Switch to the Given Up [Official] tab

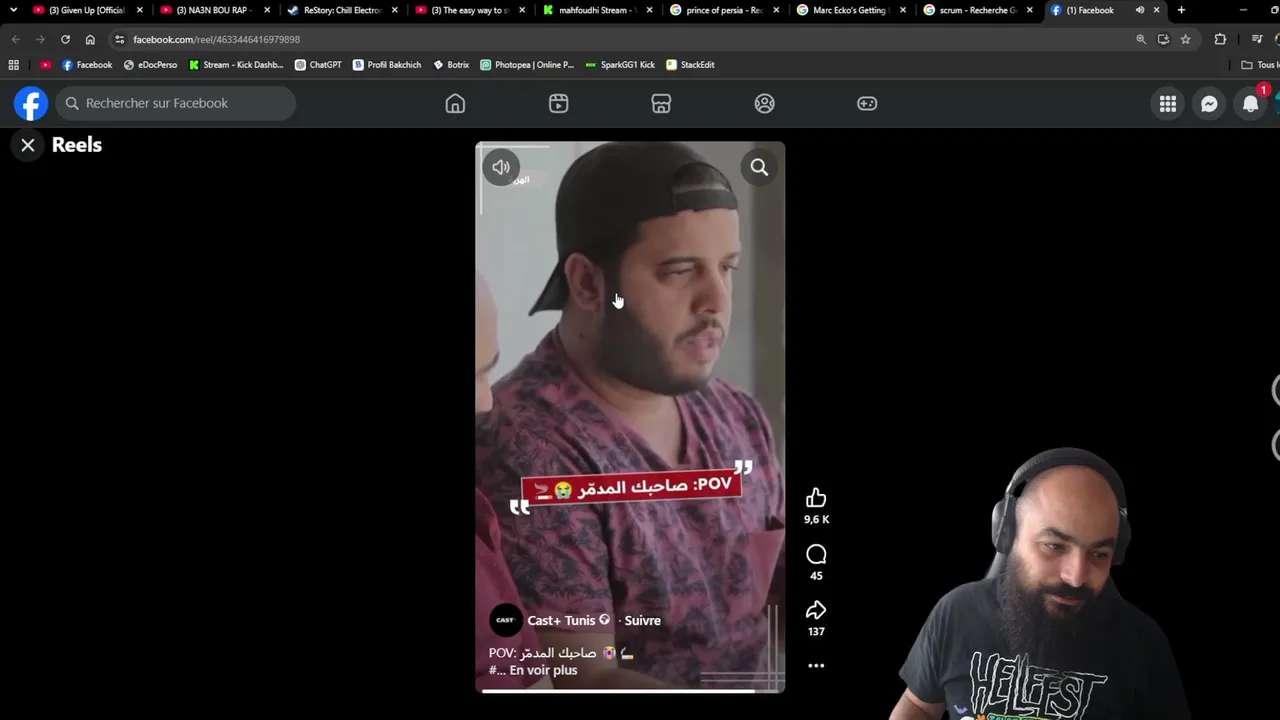pos(86,10)
